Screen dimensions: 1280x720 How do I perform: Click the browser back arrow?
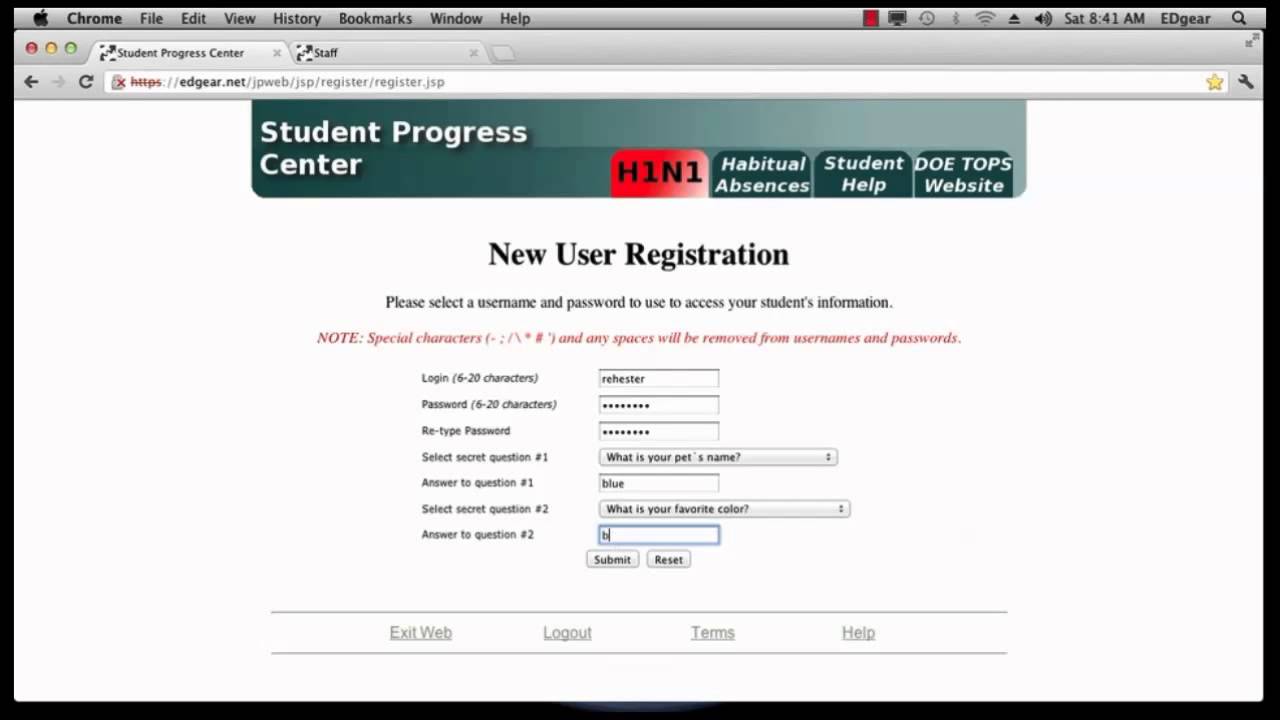pos(31,82)
